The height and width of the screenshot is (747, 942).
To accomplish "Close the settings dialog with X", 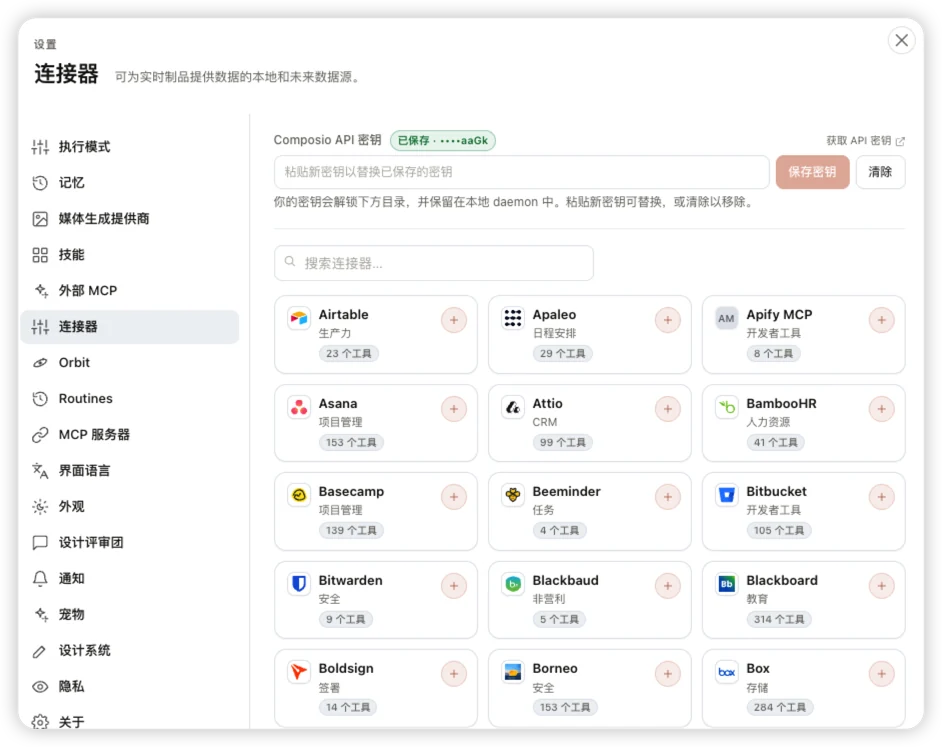I will click(x=901, y=40).
